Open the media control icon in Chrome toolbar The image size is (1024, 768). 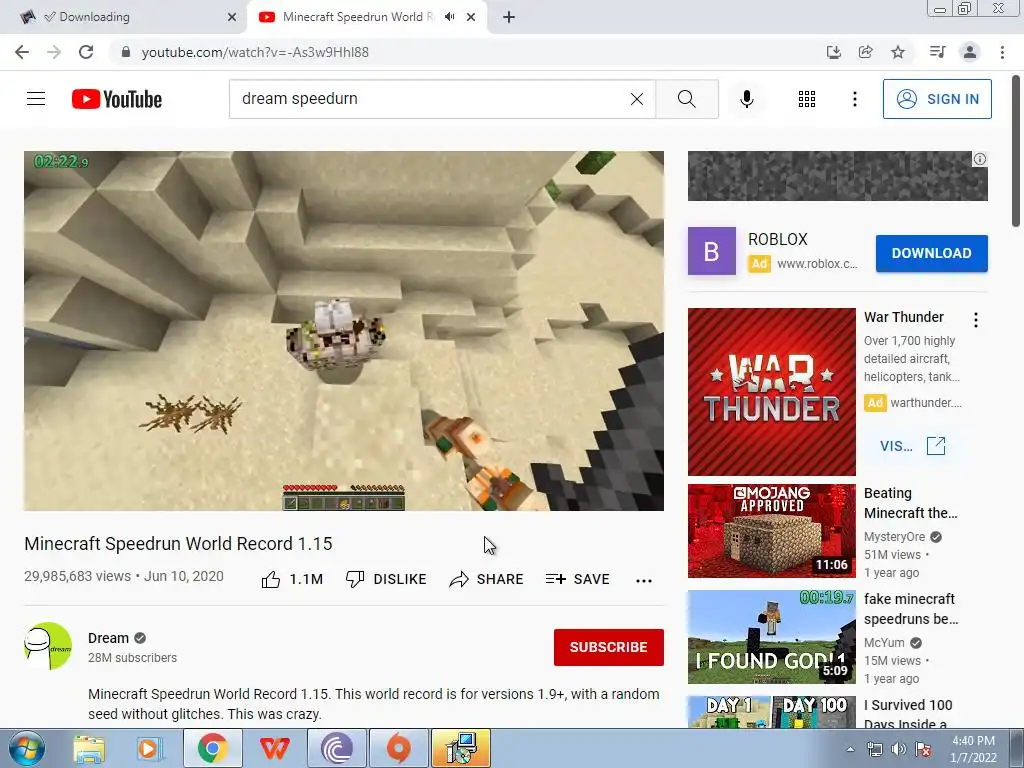(x=937, y=52)
